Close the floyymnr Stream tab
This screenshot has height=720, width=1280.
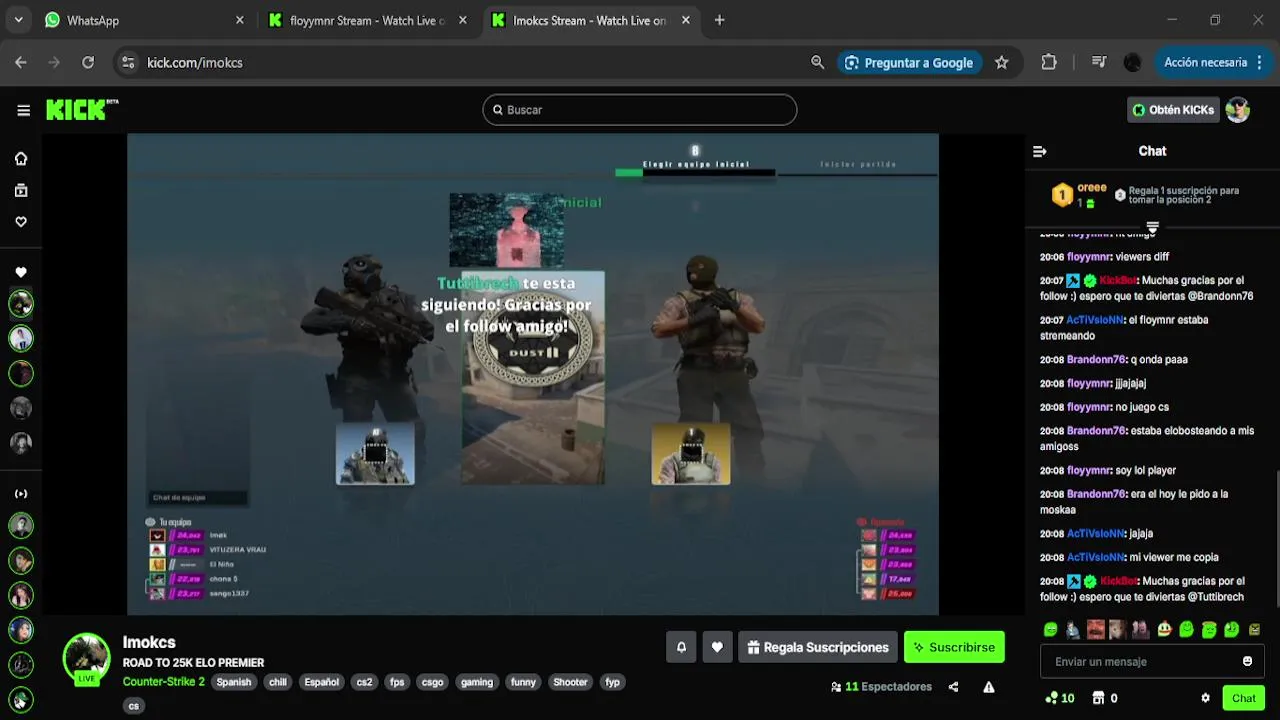(x=463, y=20)
